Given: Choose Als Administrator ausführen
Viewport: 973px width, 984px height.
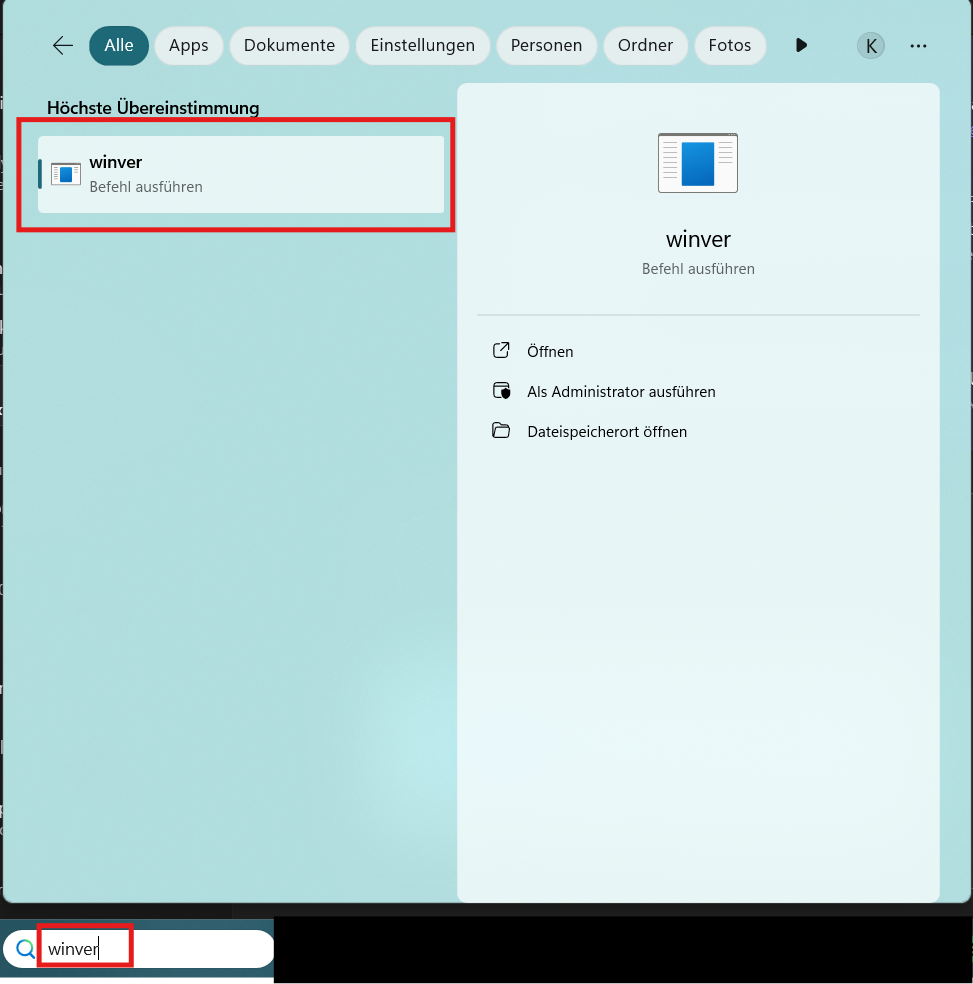Looking at the screenshot, I should (621, 392).
